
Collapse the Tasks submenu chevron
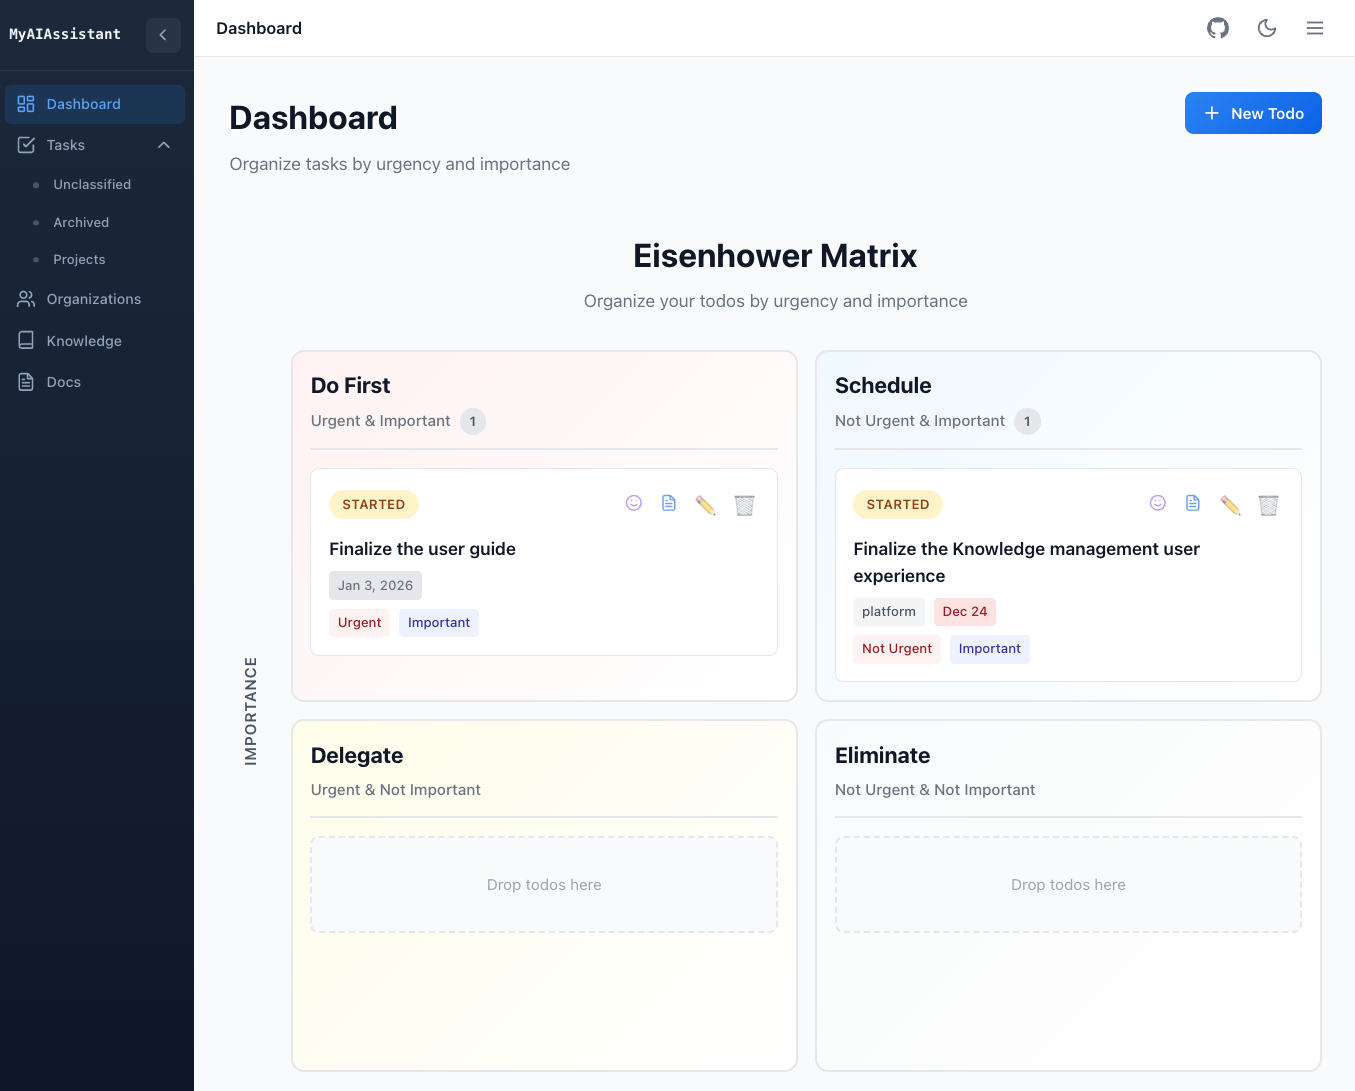(164, 145)
